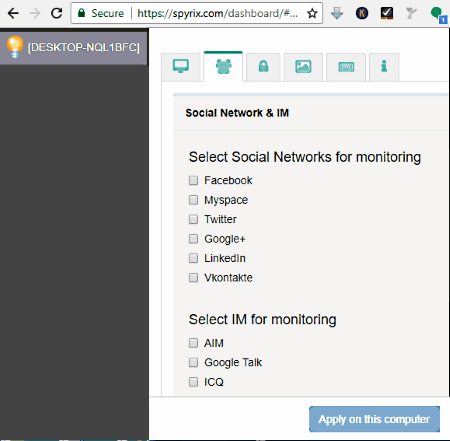Tick the ICQ checkbox

(x=193, y=382)
